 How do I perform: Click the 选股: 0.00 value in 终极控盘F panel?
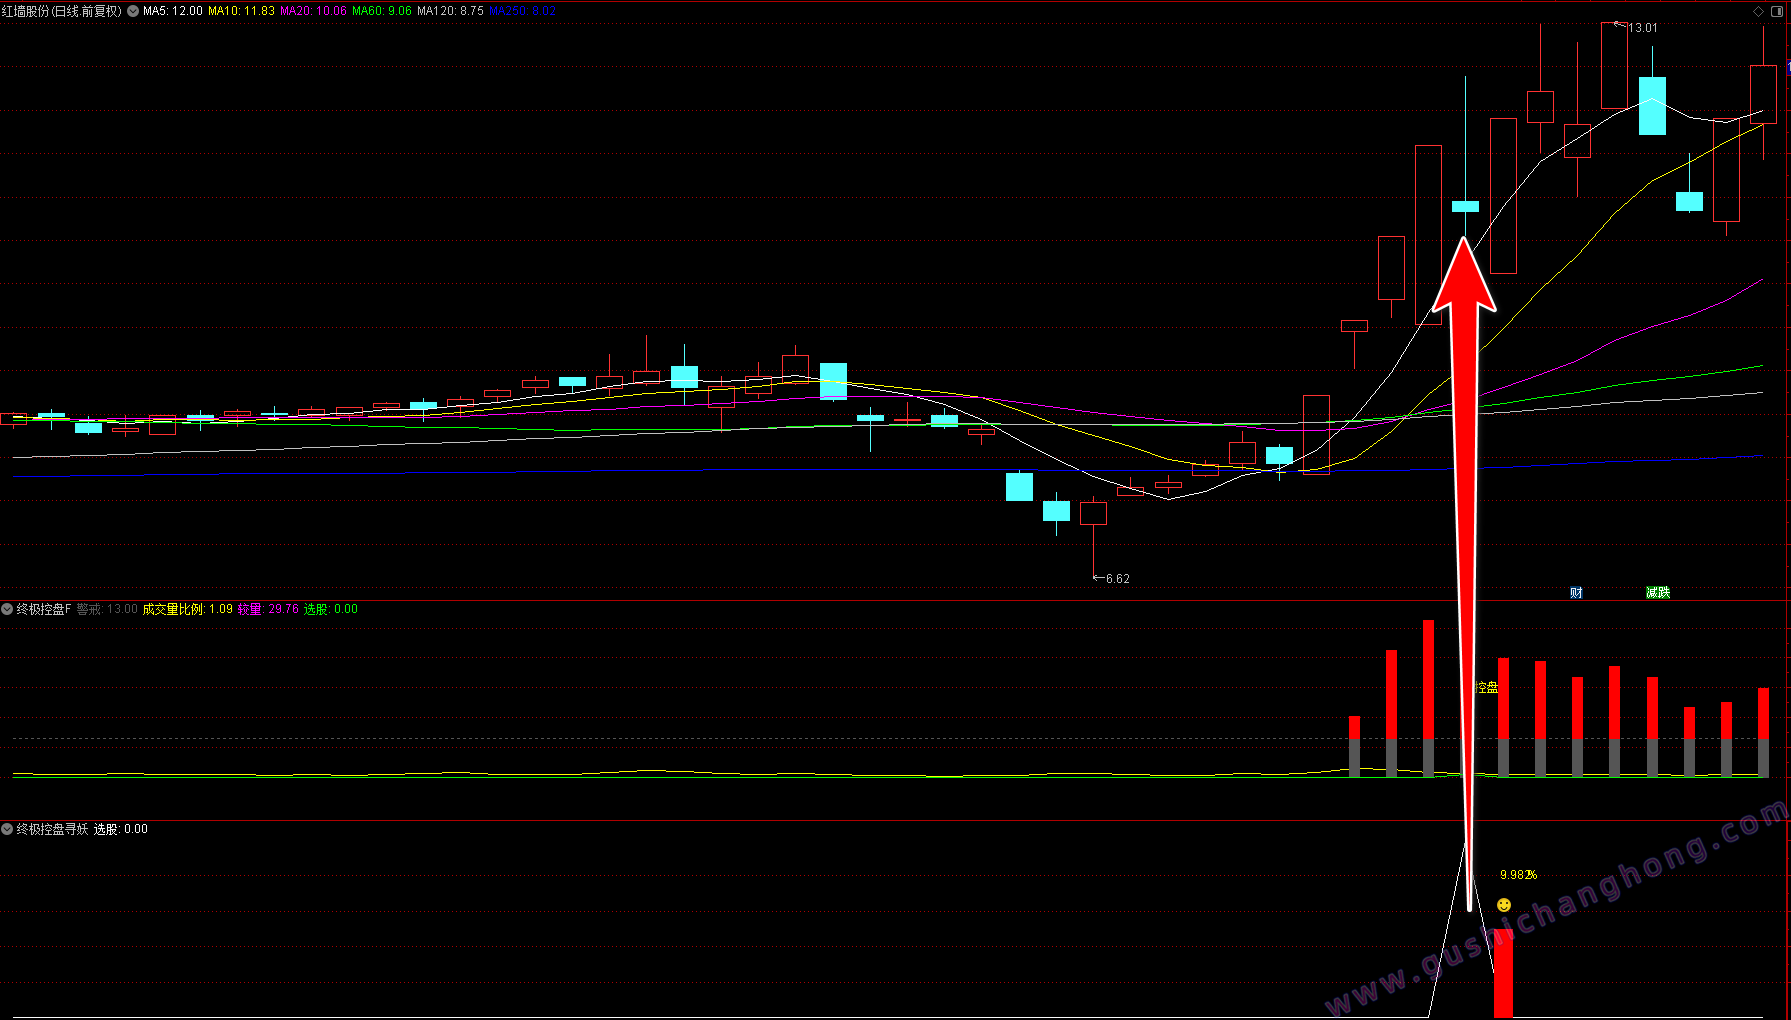331,609
